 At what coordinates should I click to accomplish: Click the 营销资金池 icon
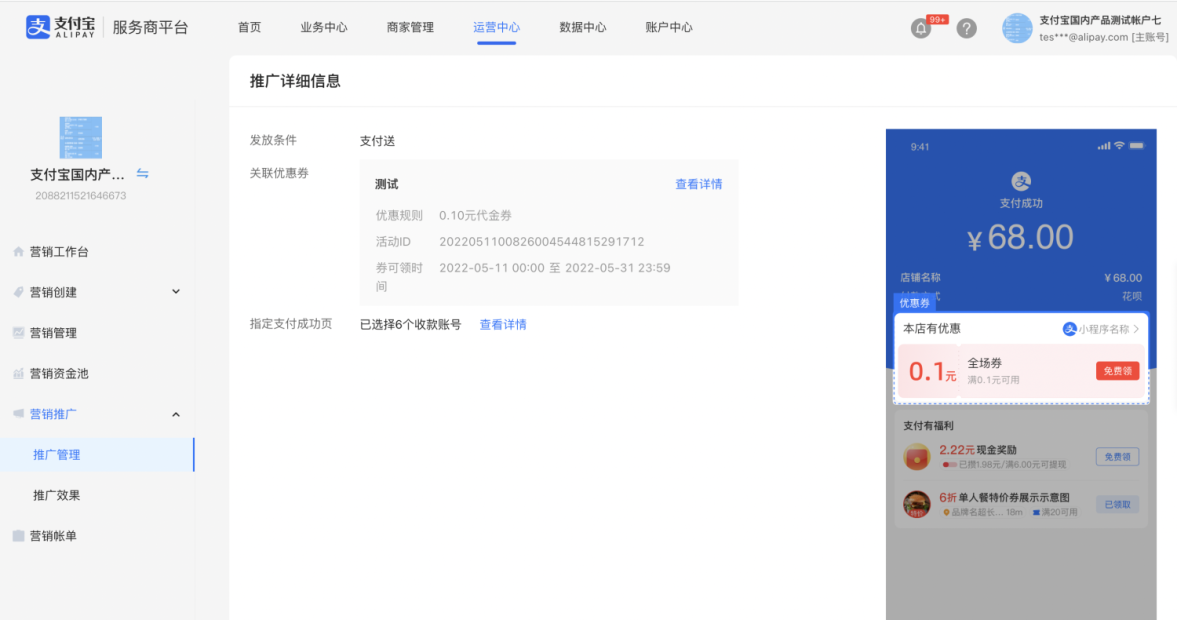click(x=18, y=373)
